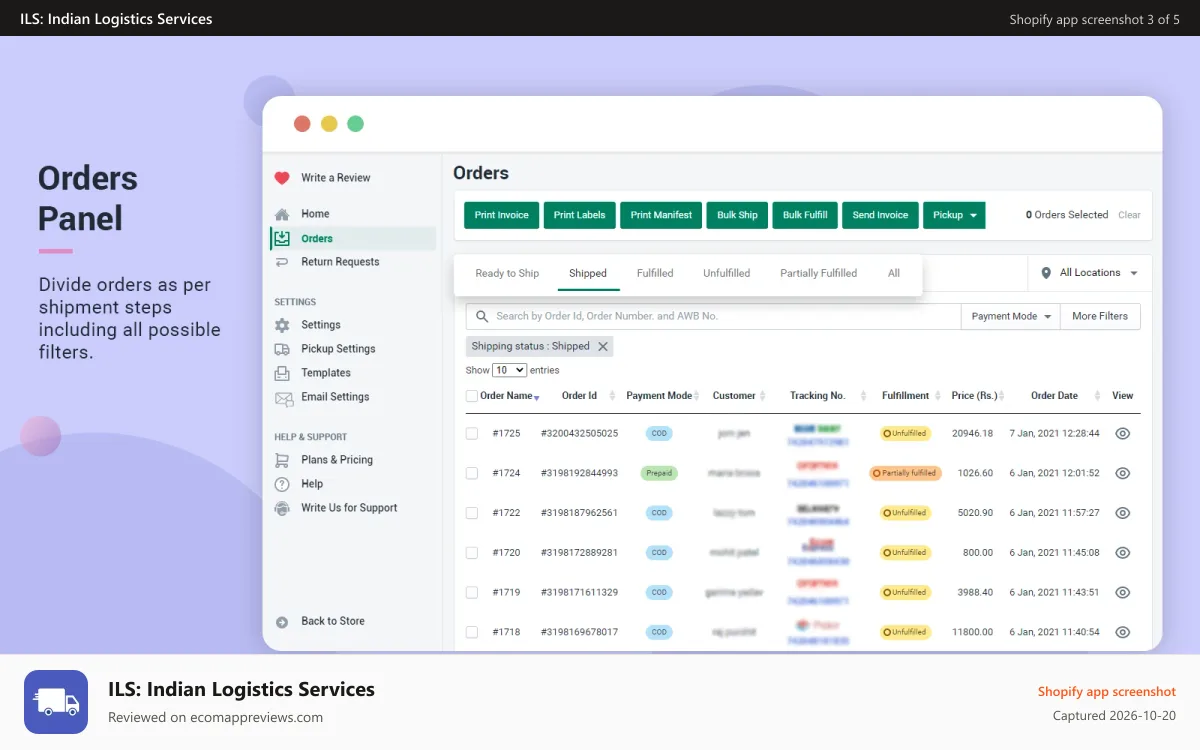Viewport: 1200px width, 750px height.
Task: Select the checkbox for order #1719
Action: (x=472, y=592)
